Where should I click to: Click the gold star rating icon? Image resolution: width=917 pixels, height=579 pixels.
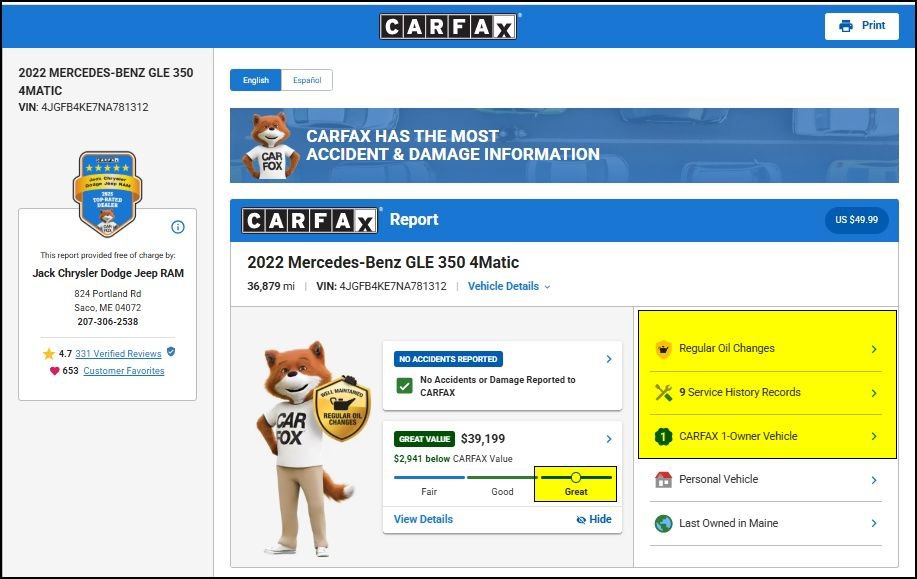(49, 354)
